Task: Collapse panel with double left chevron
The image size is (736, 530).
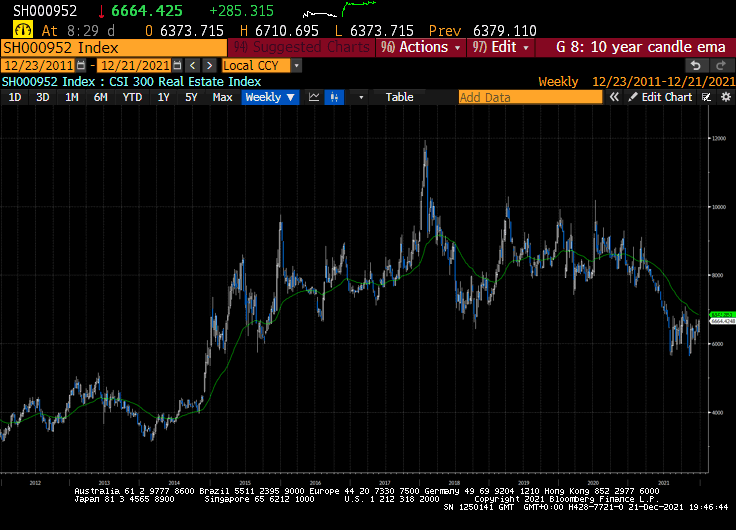Action: [x=614, y=97]
